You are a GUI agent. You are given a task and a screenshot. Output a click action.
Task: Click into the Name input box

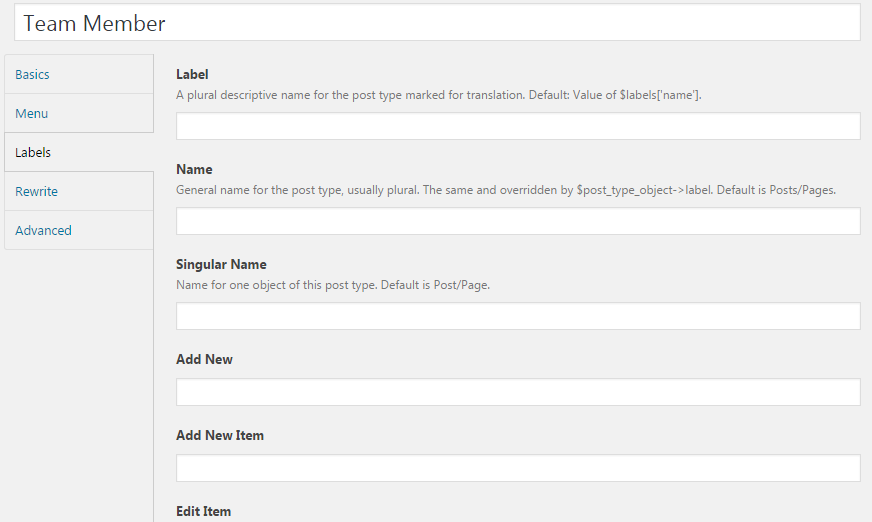(518, 221)
